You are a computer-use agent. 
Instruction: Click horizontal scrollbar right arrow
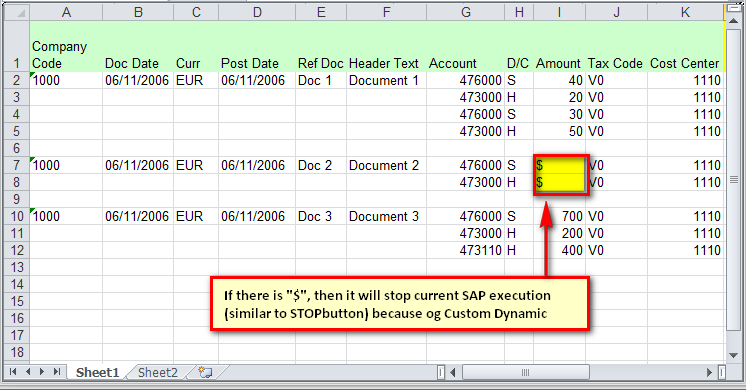click(709, 372)
